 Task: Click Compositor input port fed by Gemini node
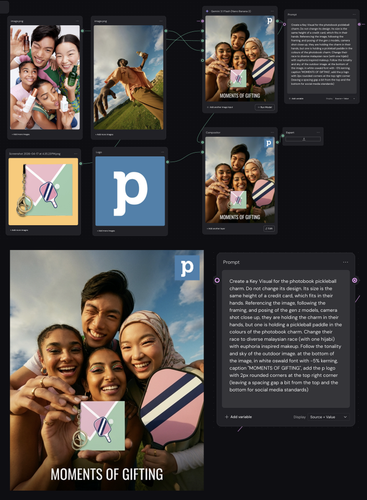pyautogui.click(x=202, y=142)
